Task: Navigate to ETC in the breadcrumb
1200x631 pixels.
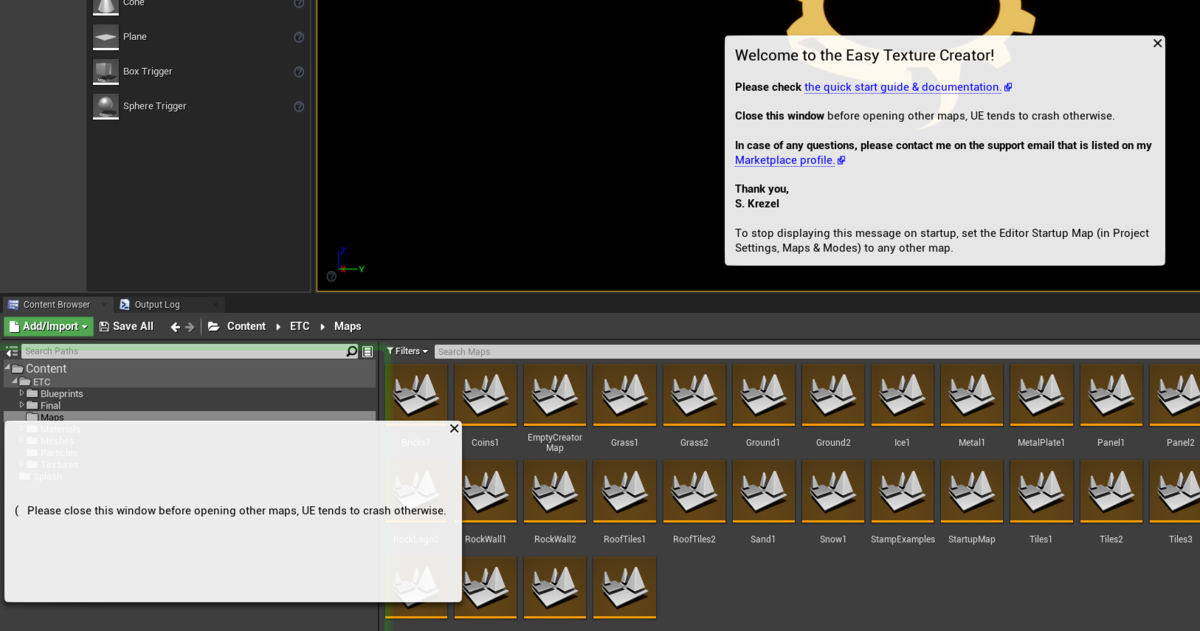Action: 300,326
